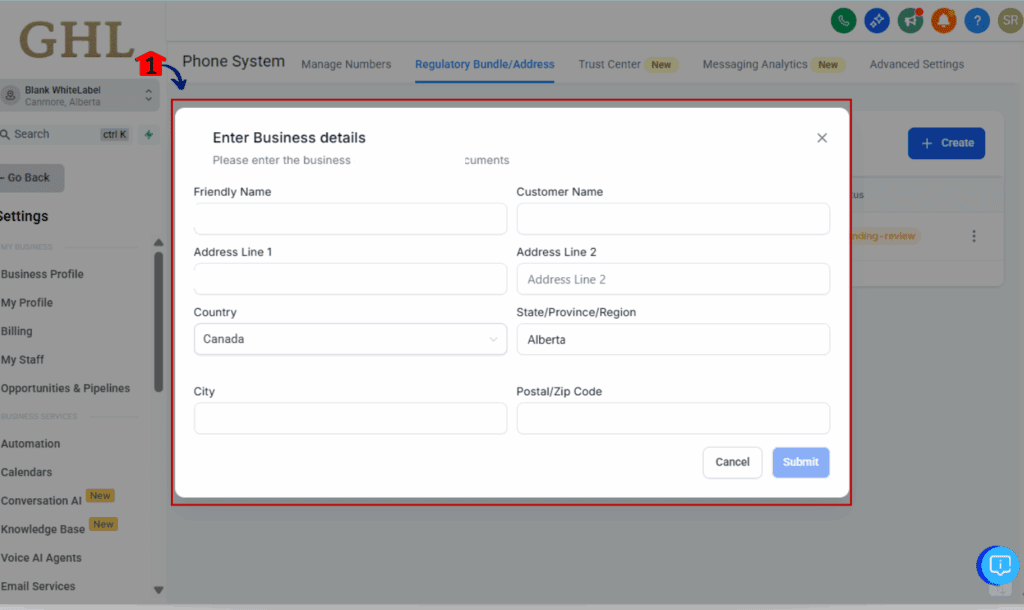Open the phone dialer icon in top bar
Image resolution: width=1024 pixels, height=610 pixels.
(x=843, y=20)
